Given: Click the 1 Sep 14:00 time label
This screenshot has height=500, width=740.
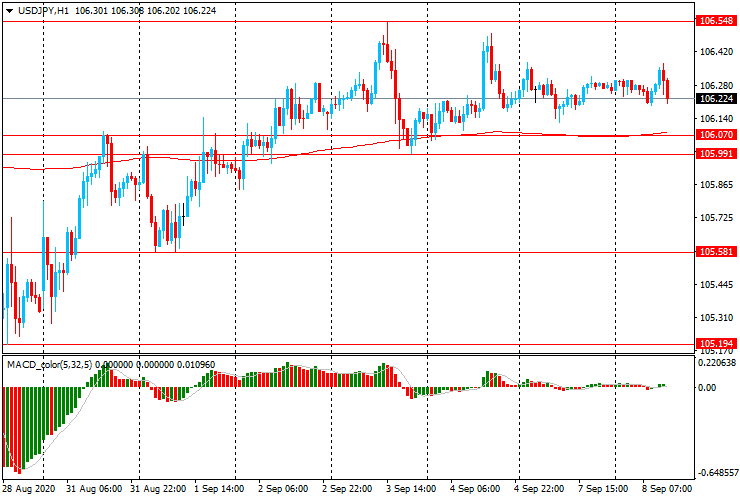Looking at the screenshot, I should (219, 488).
